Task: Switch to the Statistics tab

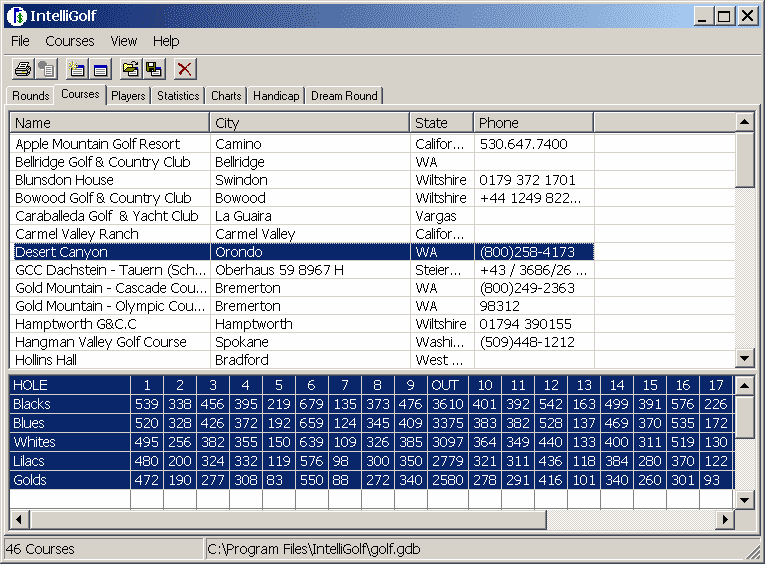Action: coord(178,96)
